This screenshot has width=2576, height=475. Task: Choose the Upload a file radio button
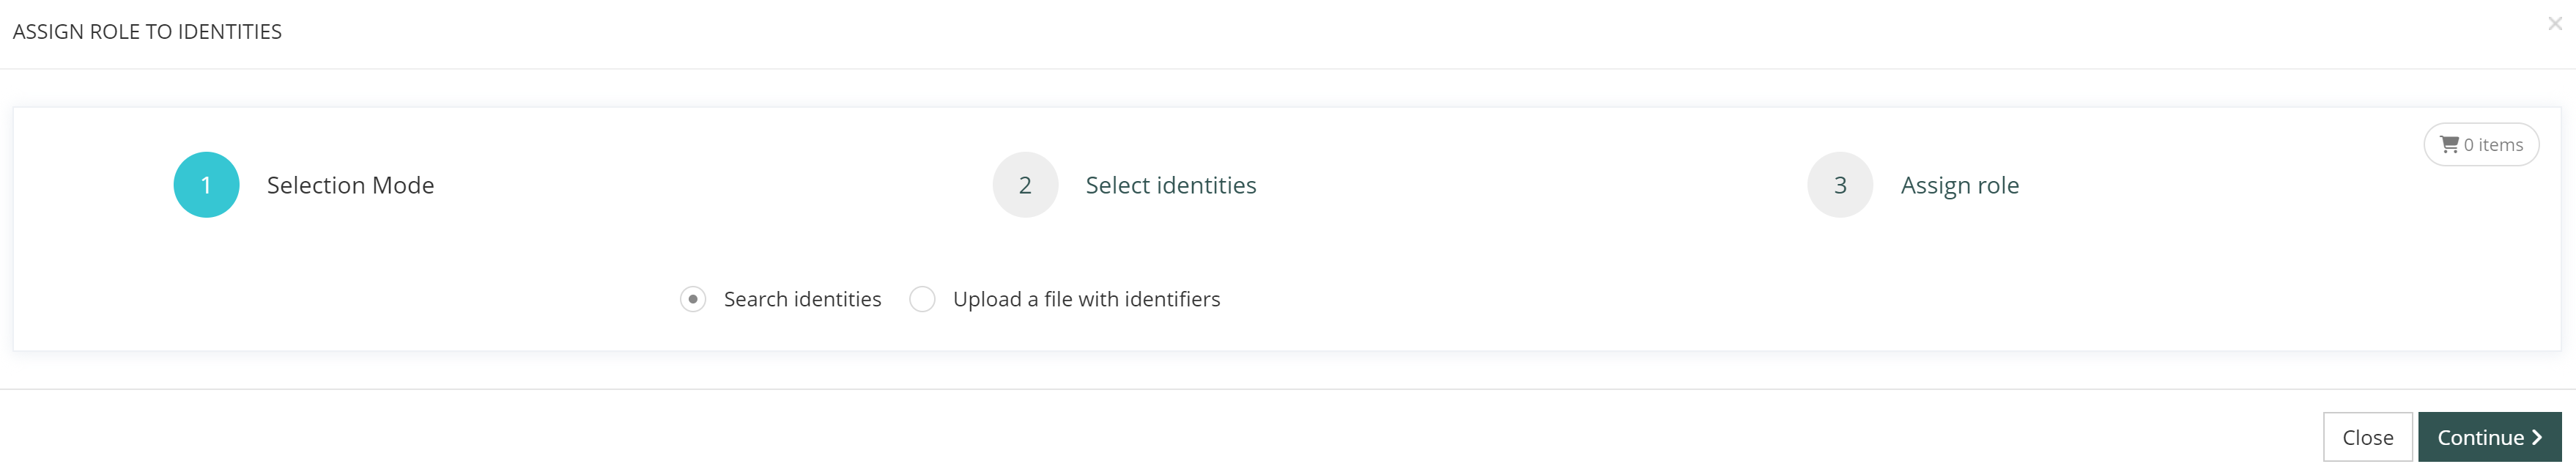pos(922,299)
